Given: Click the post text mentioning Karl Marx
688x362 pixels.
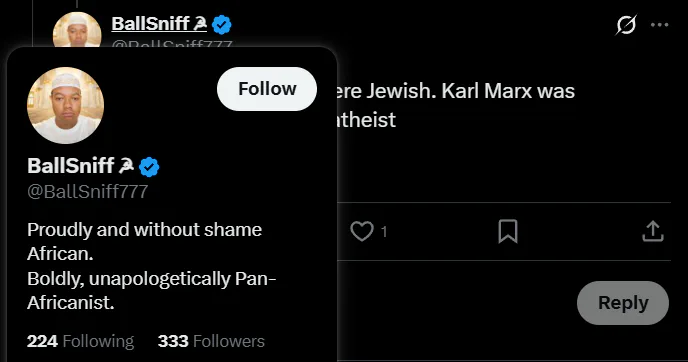Looking at the screenshot, I should (455, 105).
